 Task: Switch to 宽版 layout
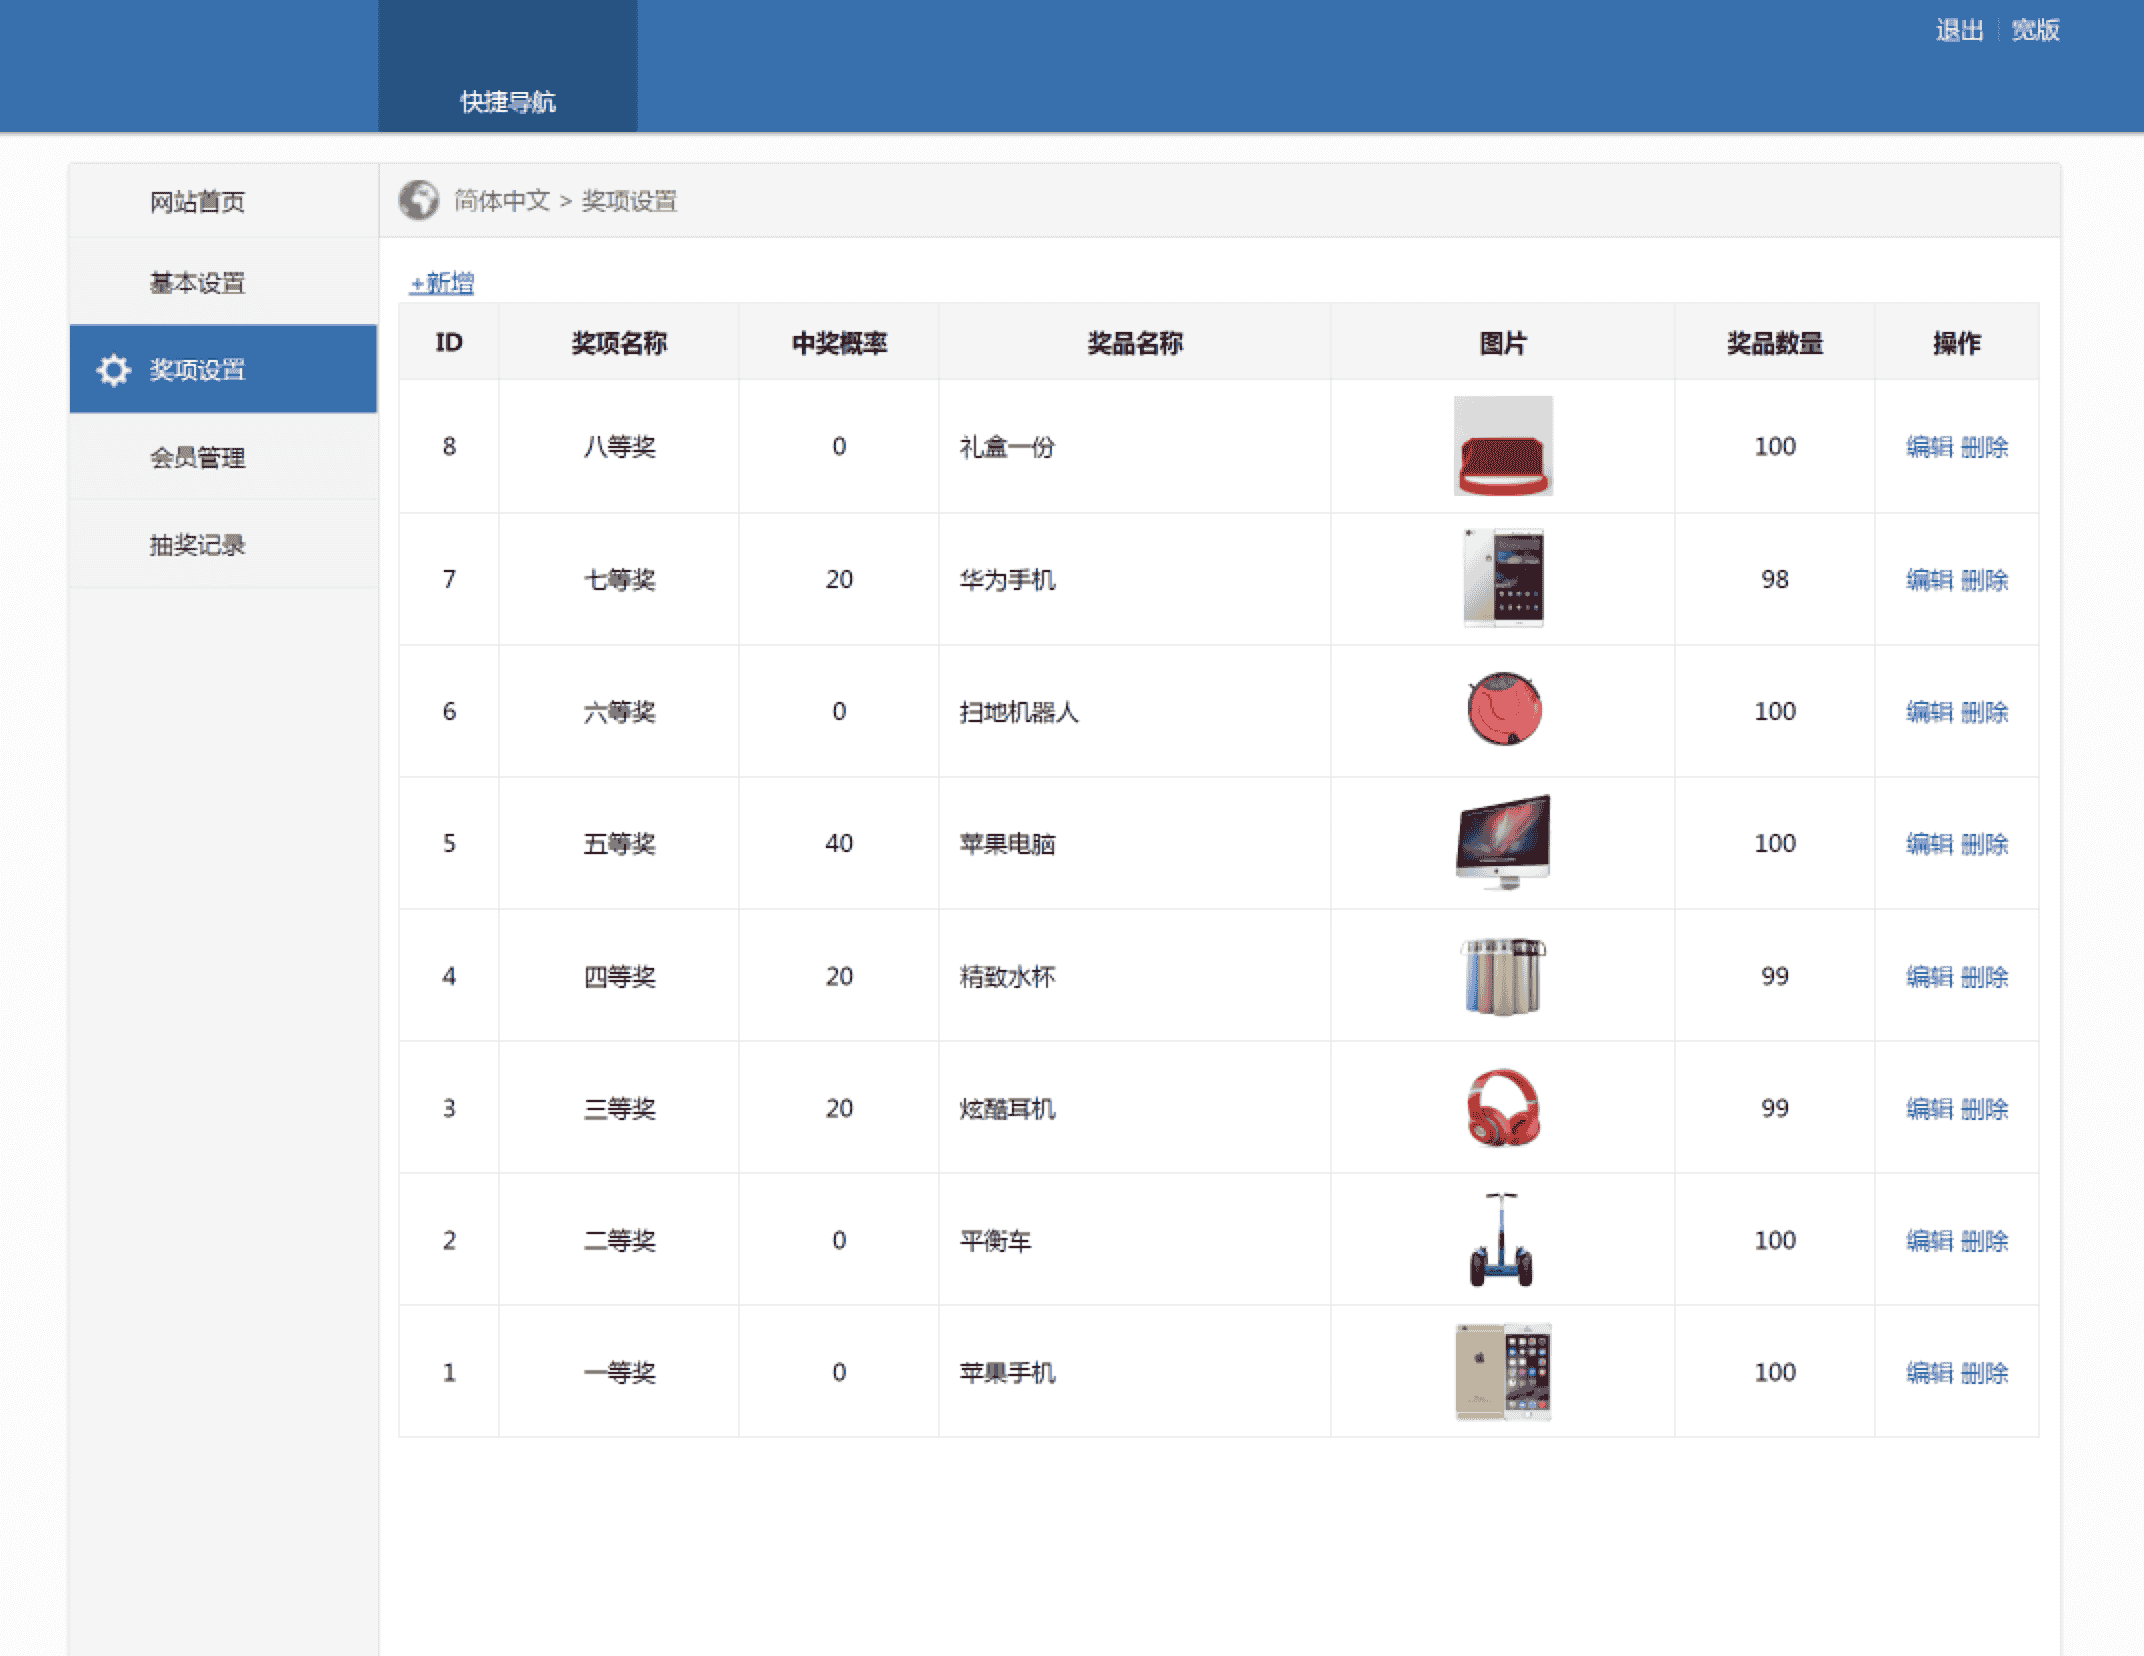[2035, 30]
